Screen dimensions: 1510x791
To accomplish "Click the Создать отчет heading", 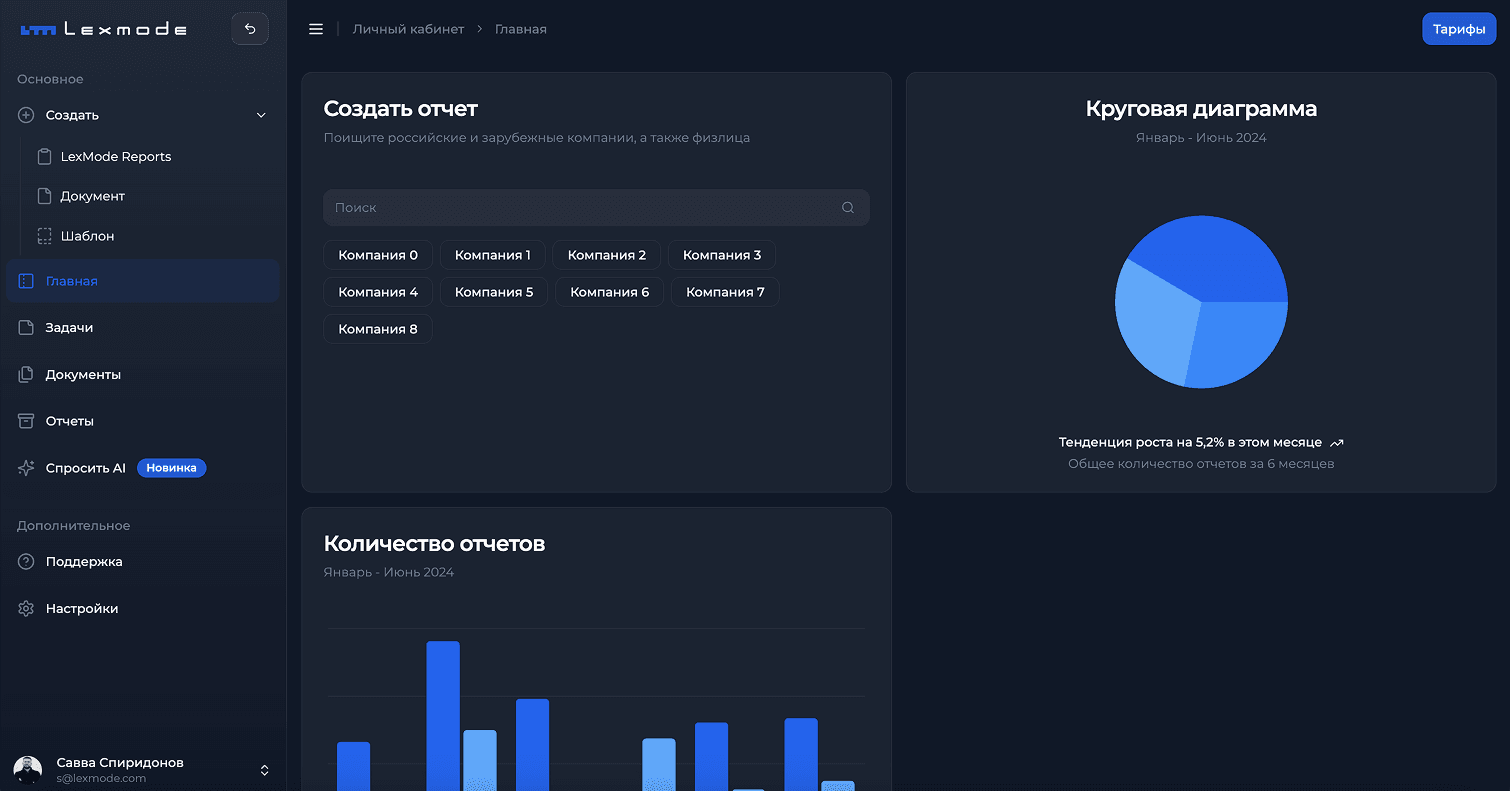I will pos(401,109).
